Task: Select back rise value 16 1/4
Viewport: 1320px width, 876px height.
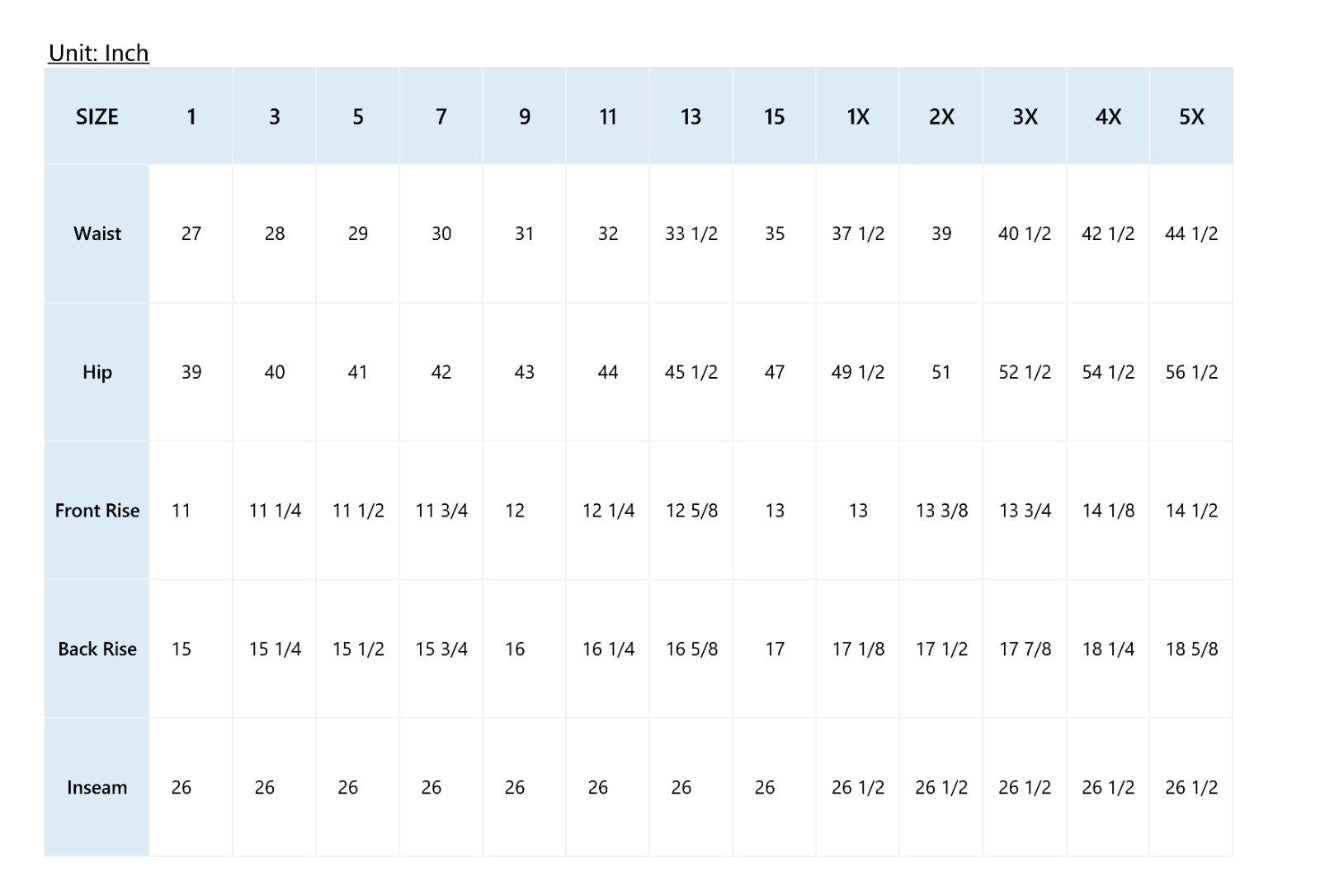Action: (x=608, y=649)
